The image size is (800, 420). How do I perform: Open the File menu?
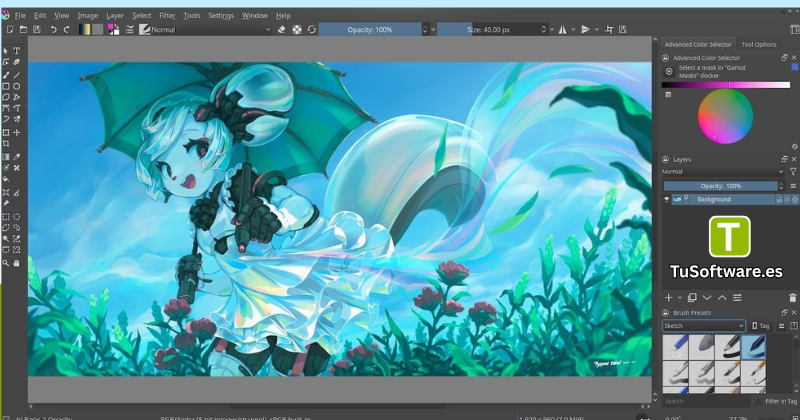pyautogui.click(x=20, y=15)
